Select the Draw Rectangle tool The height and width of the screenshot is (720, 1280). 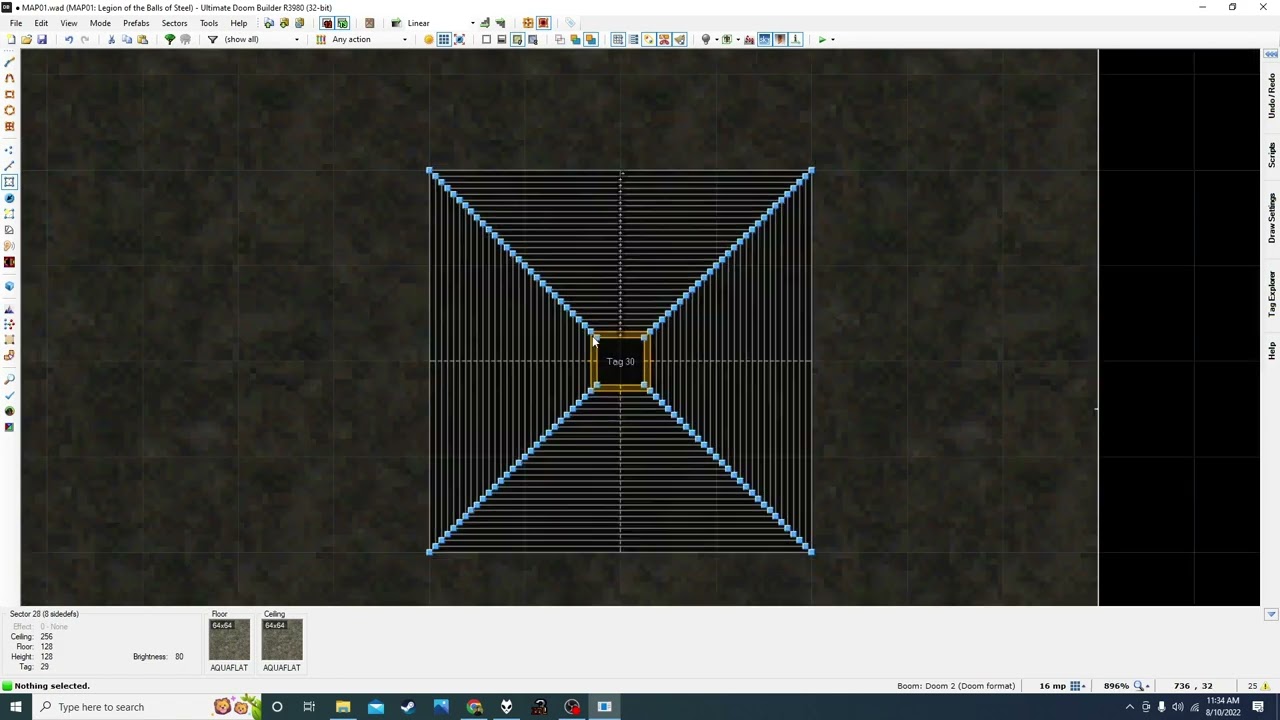coord(9,94)
